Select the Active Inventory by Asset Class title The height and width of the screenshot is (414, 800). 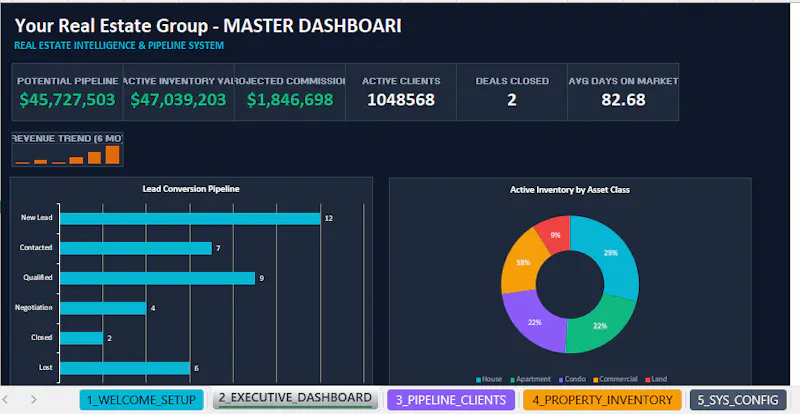pos(570,190)
